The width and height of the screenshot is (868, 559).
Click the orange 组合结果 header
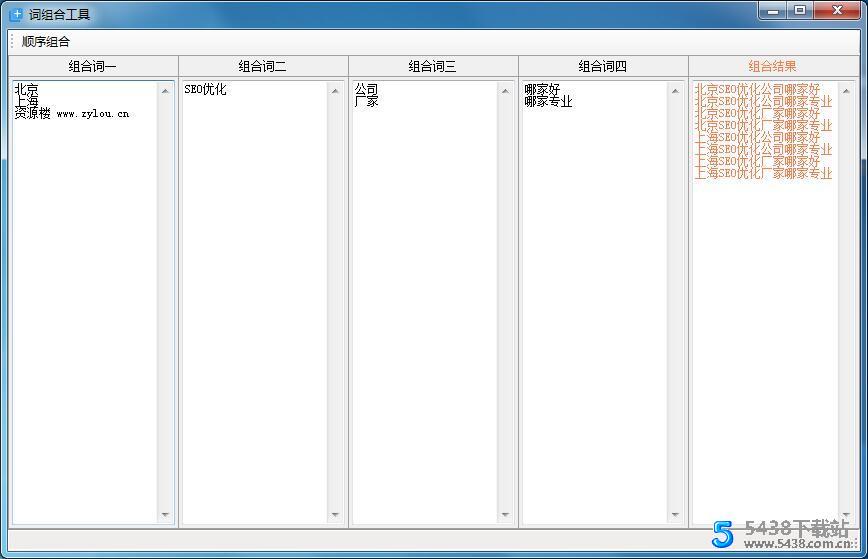[773, 66]
